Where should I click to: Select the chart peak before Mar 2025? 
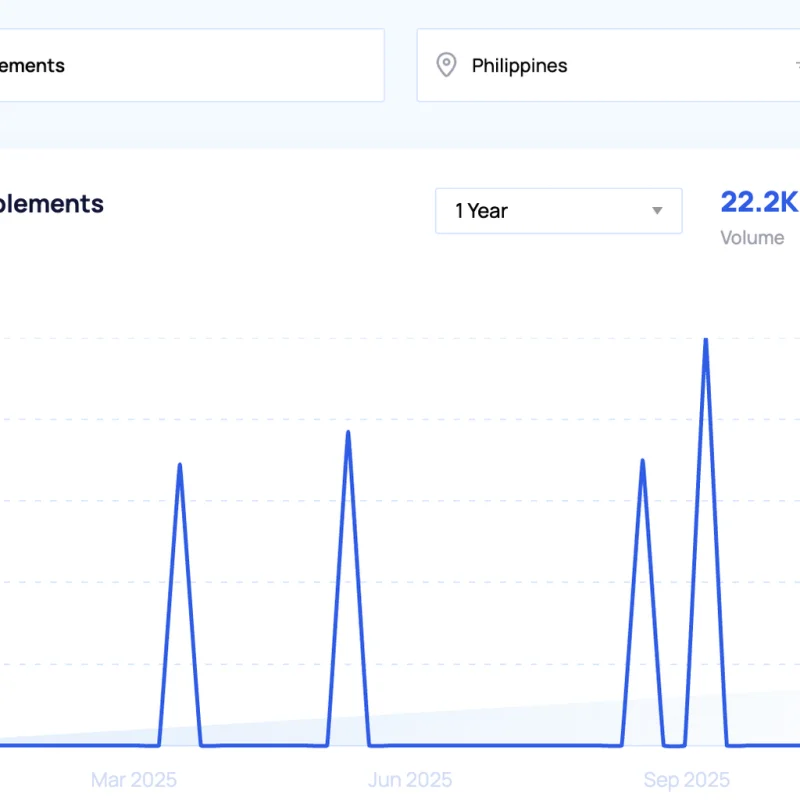click(179, 466)
